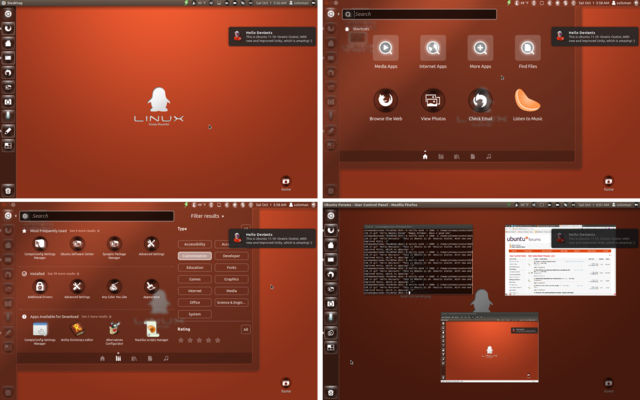Expand See more results for Installed
Viewport: 640px width, 400px height.
[x=63, y=274]
